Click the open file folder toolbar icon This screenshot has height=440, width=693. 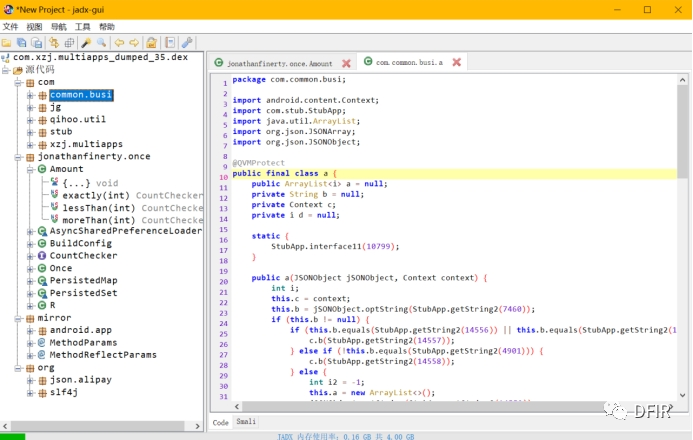pos(7,43)
